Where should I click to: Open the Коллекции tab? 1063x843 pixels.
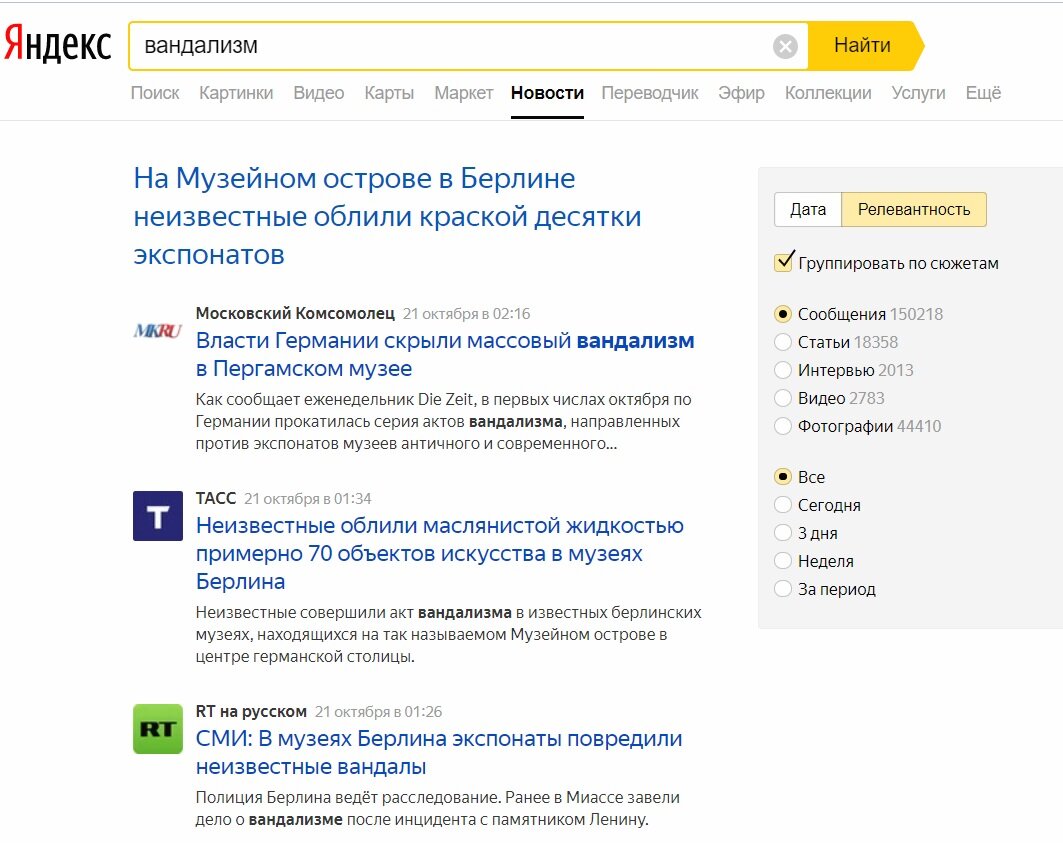click(x=828, y=93)
